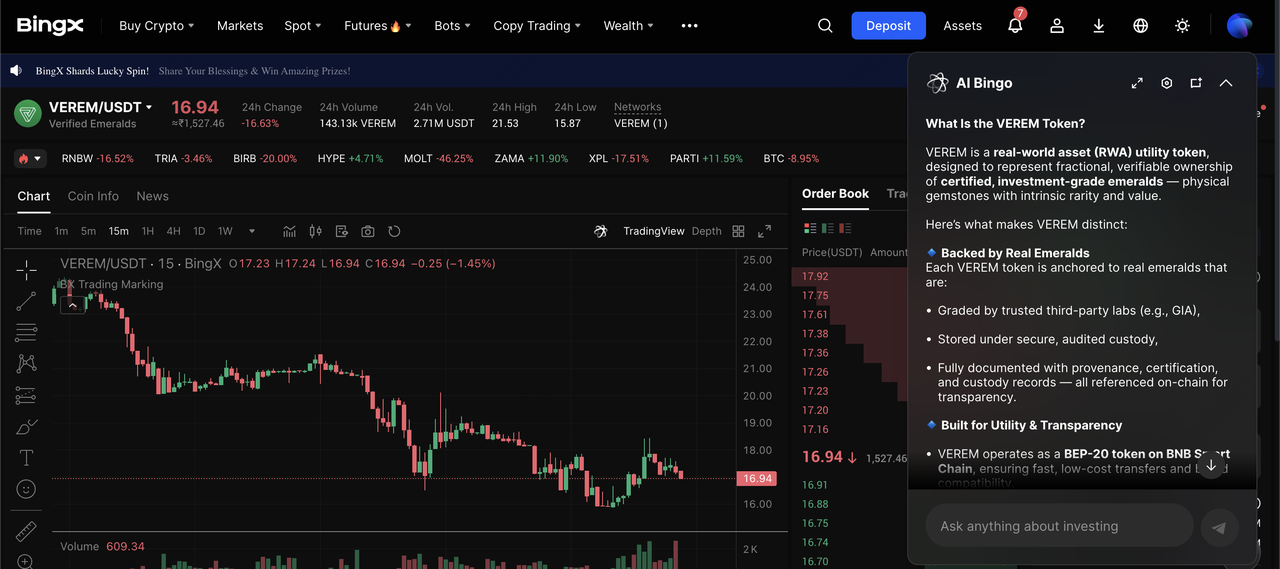Screen dimensions: 1280x569
Task: Start a new AI Bingo chat
Action: point(1196,83)
